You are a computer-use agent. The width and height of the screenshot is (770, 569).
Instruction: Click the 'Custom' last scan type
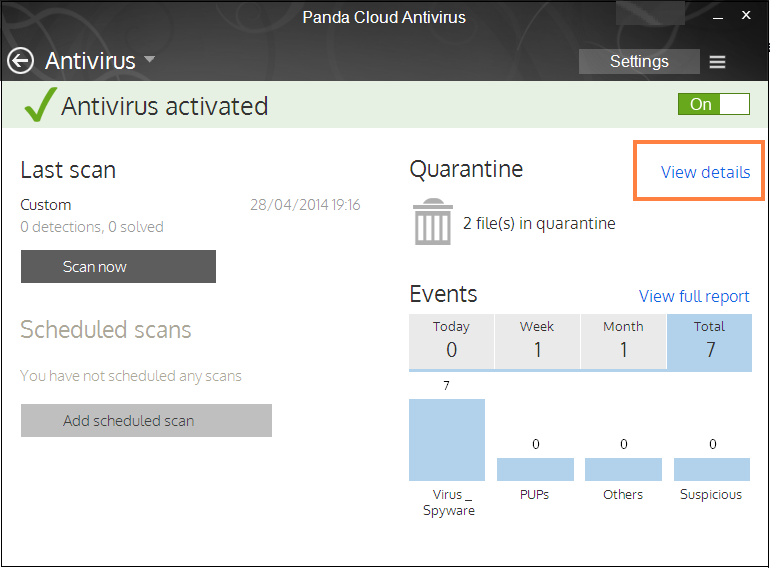[46, 205]
